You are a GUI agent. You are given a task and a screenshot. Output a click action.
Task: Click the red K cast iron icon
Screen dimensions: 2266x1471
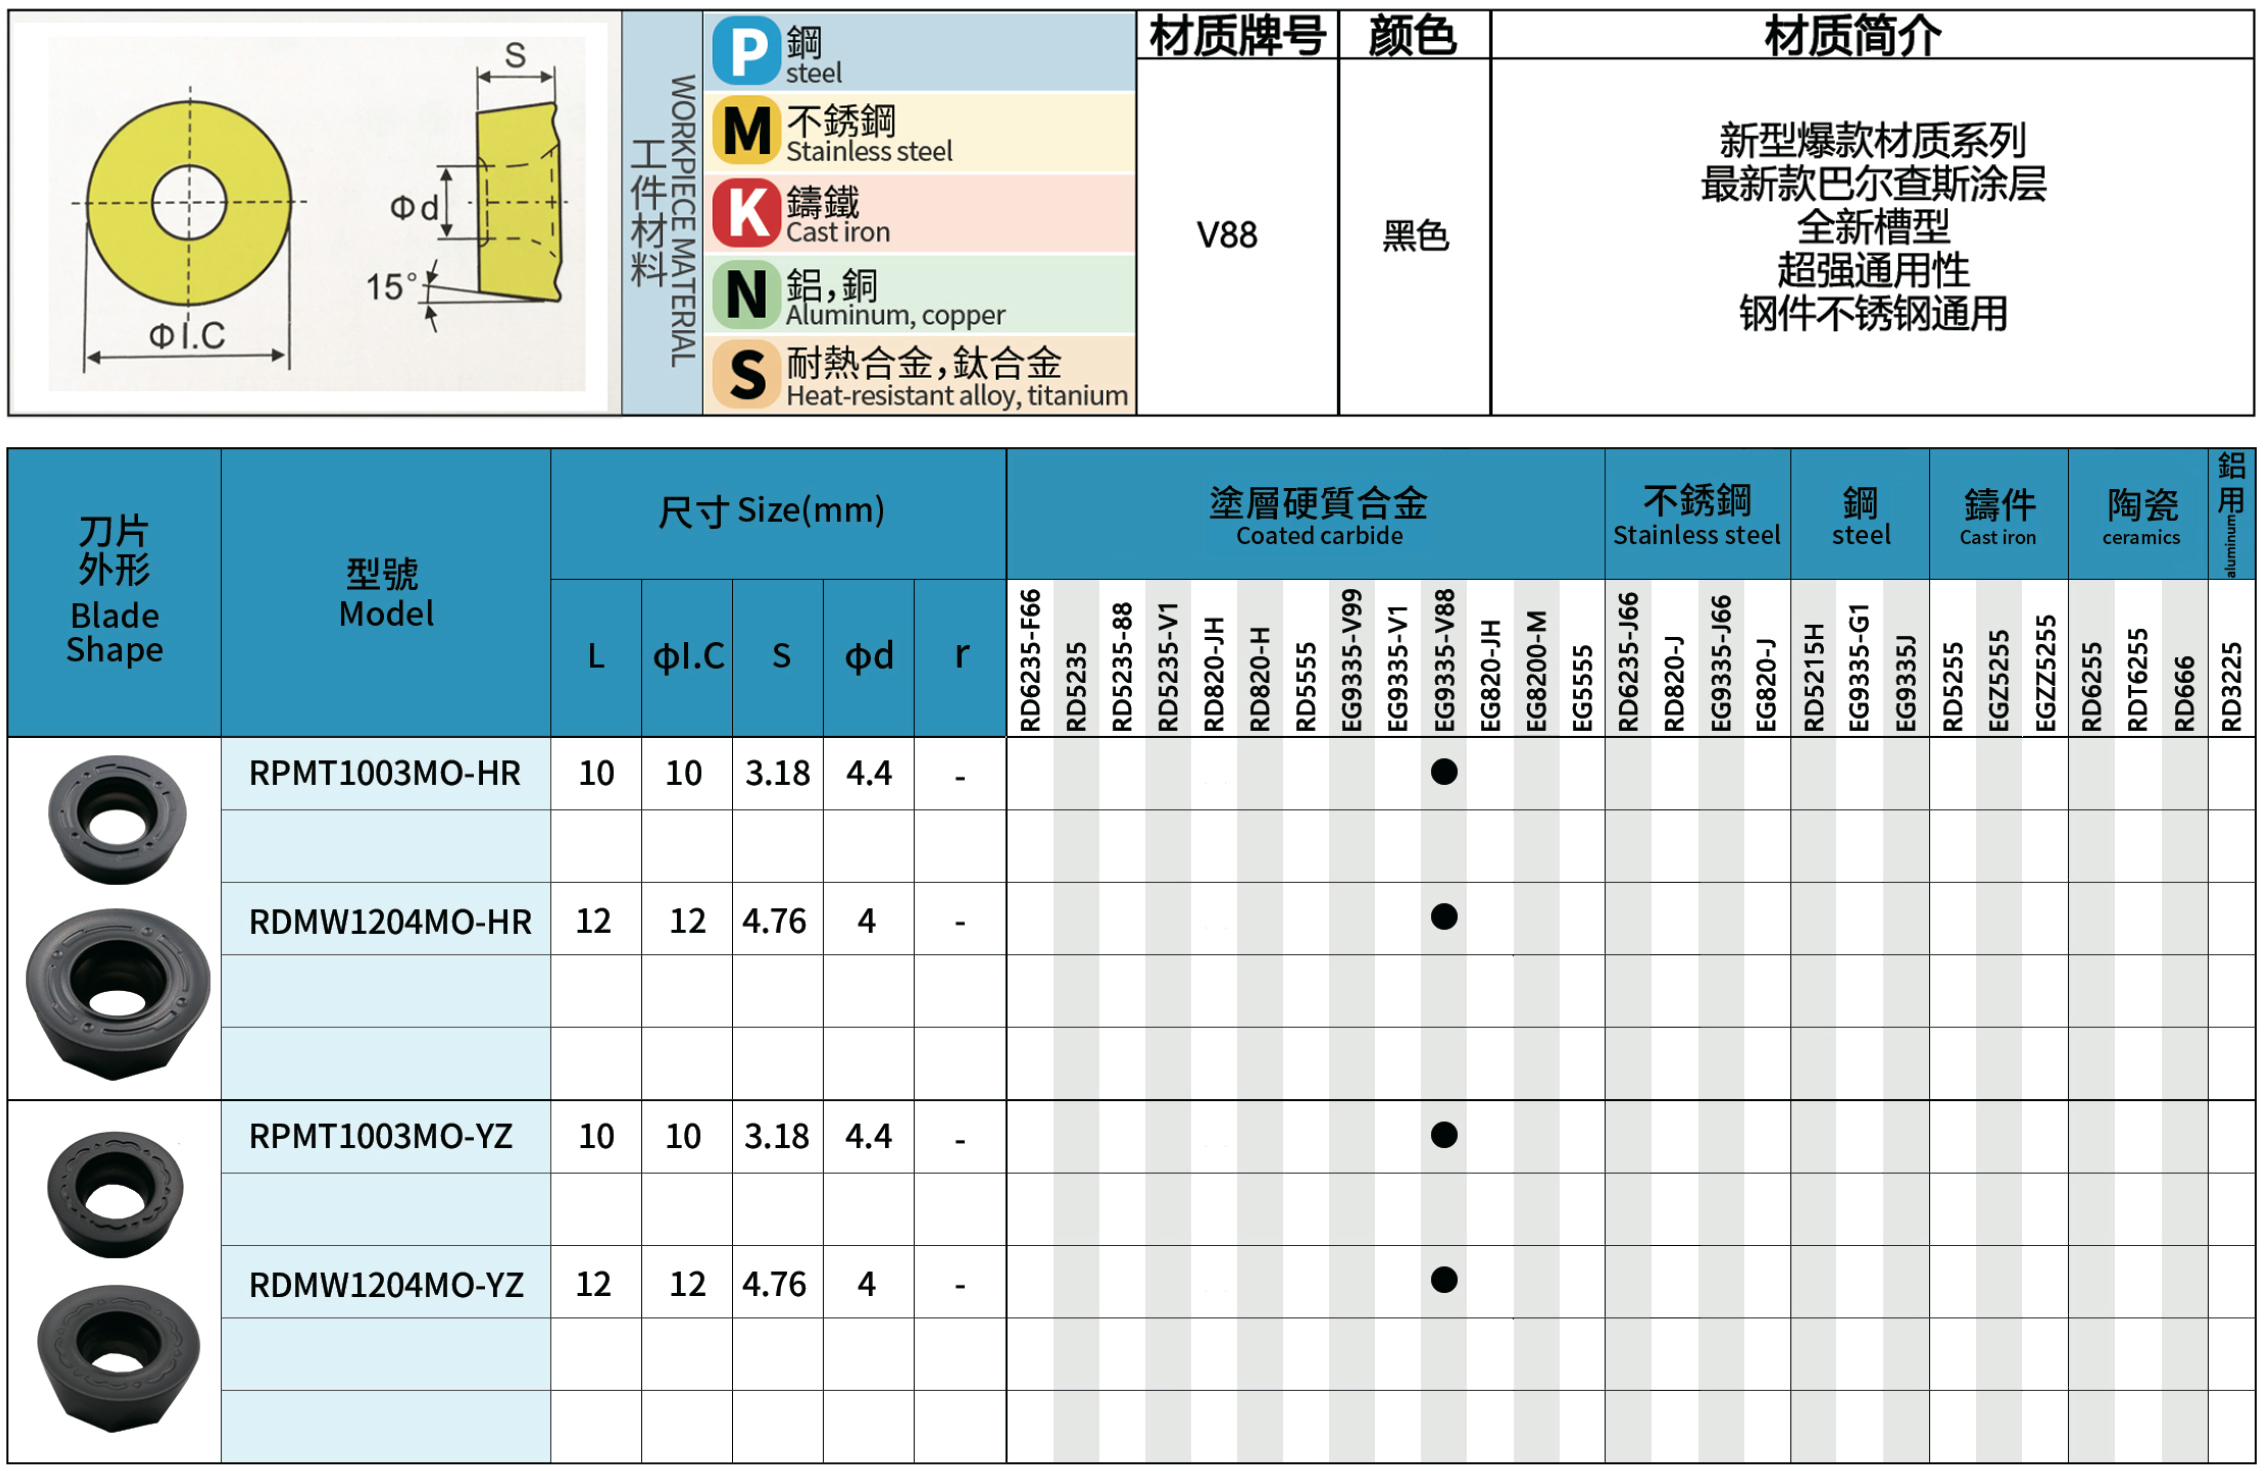coord(746,213)
